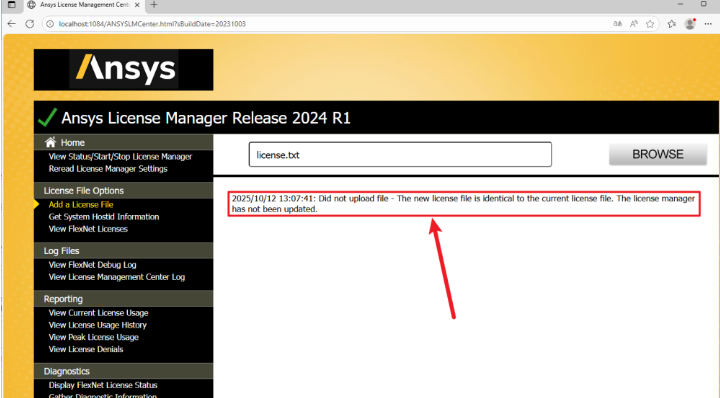Click the license.txt file path field
This screenshot has height=398, width=720.
click(x=400, y=154)
